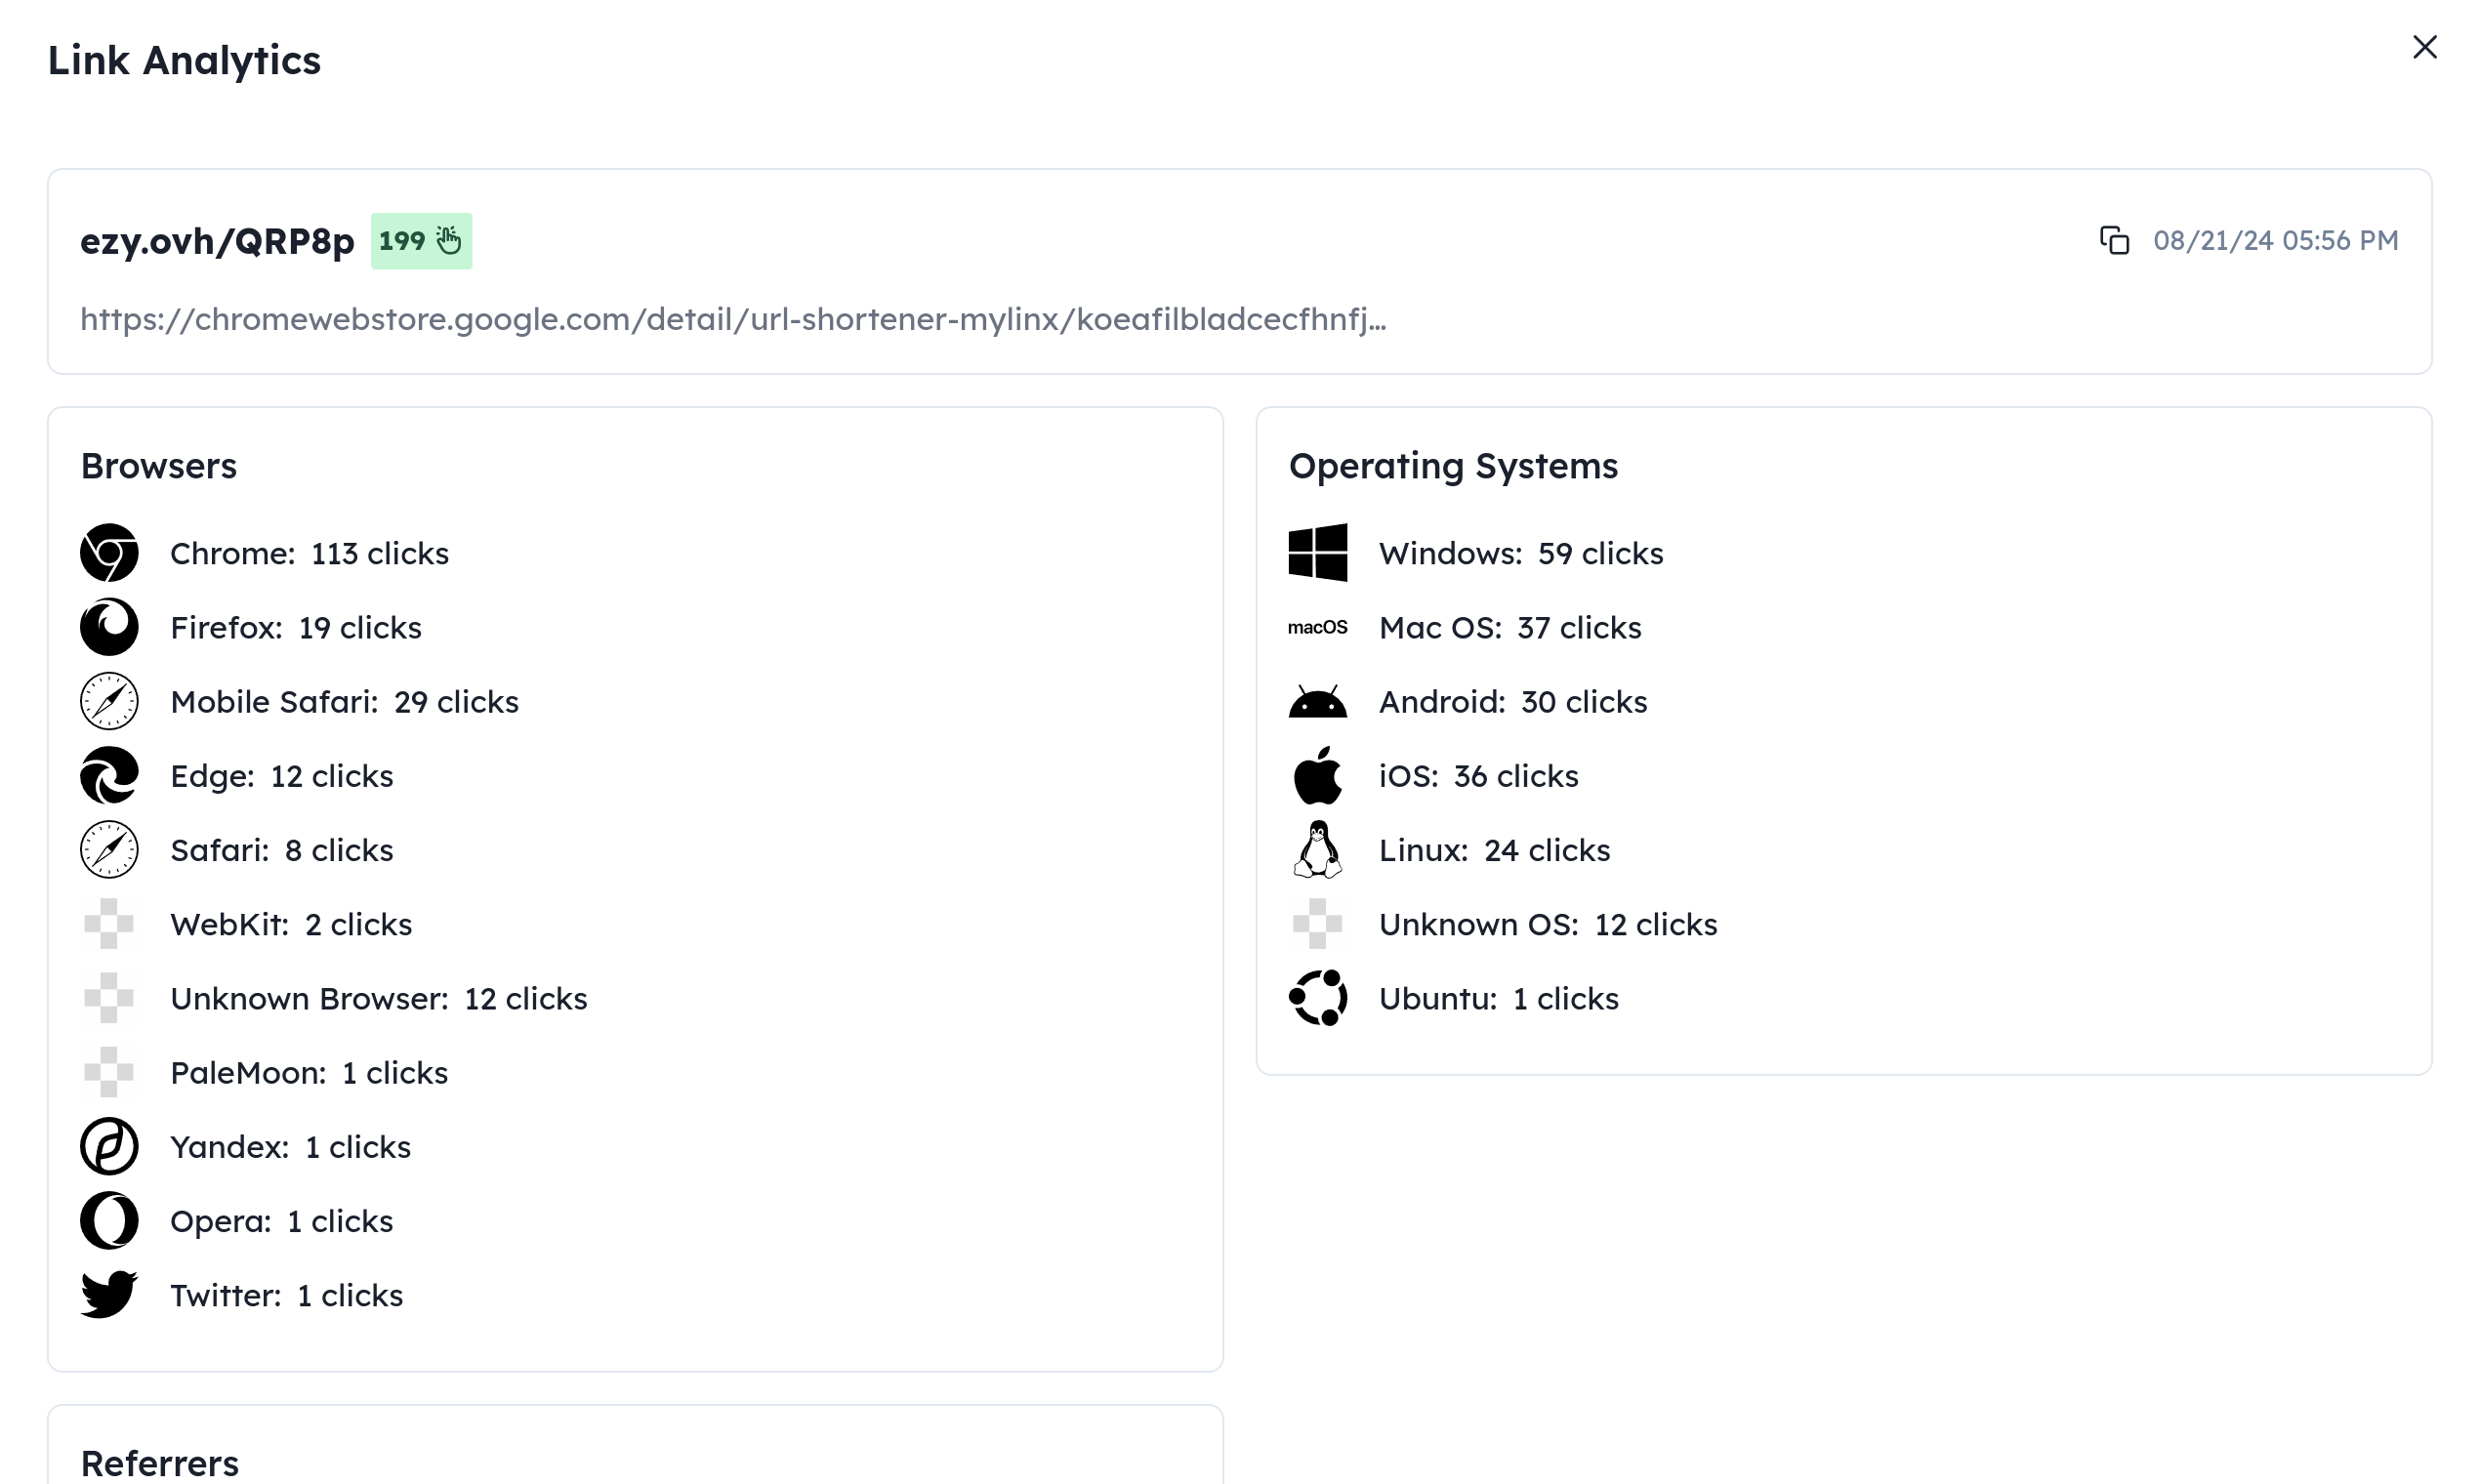Click the Operating Systems section heading
This screenshot has height=1484, width=2480.
click(1452, 466)
